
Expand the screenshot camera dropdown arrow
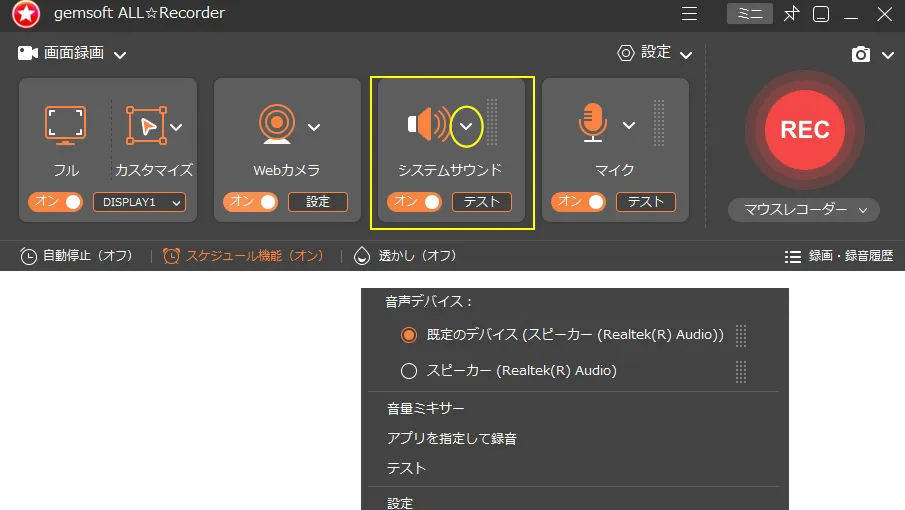pyautogui.click(x=888, y=55)
